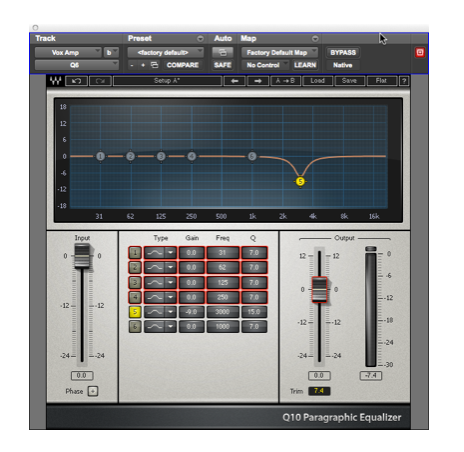Image resolution: width=464 pixels, height=452 pixels.
Task: Go to the previous preset with the left arrow
Action: tap(235, 81)
